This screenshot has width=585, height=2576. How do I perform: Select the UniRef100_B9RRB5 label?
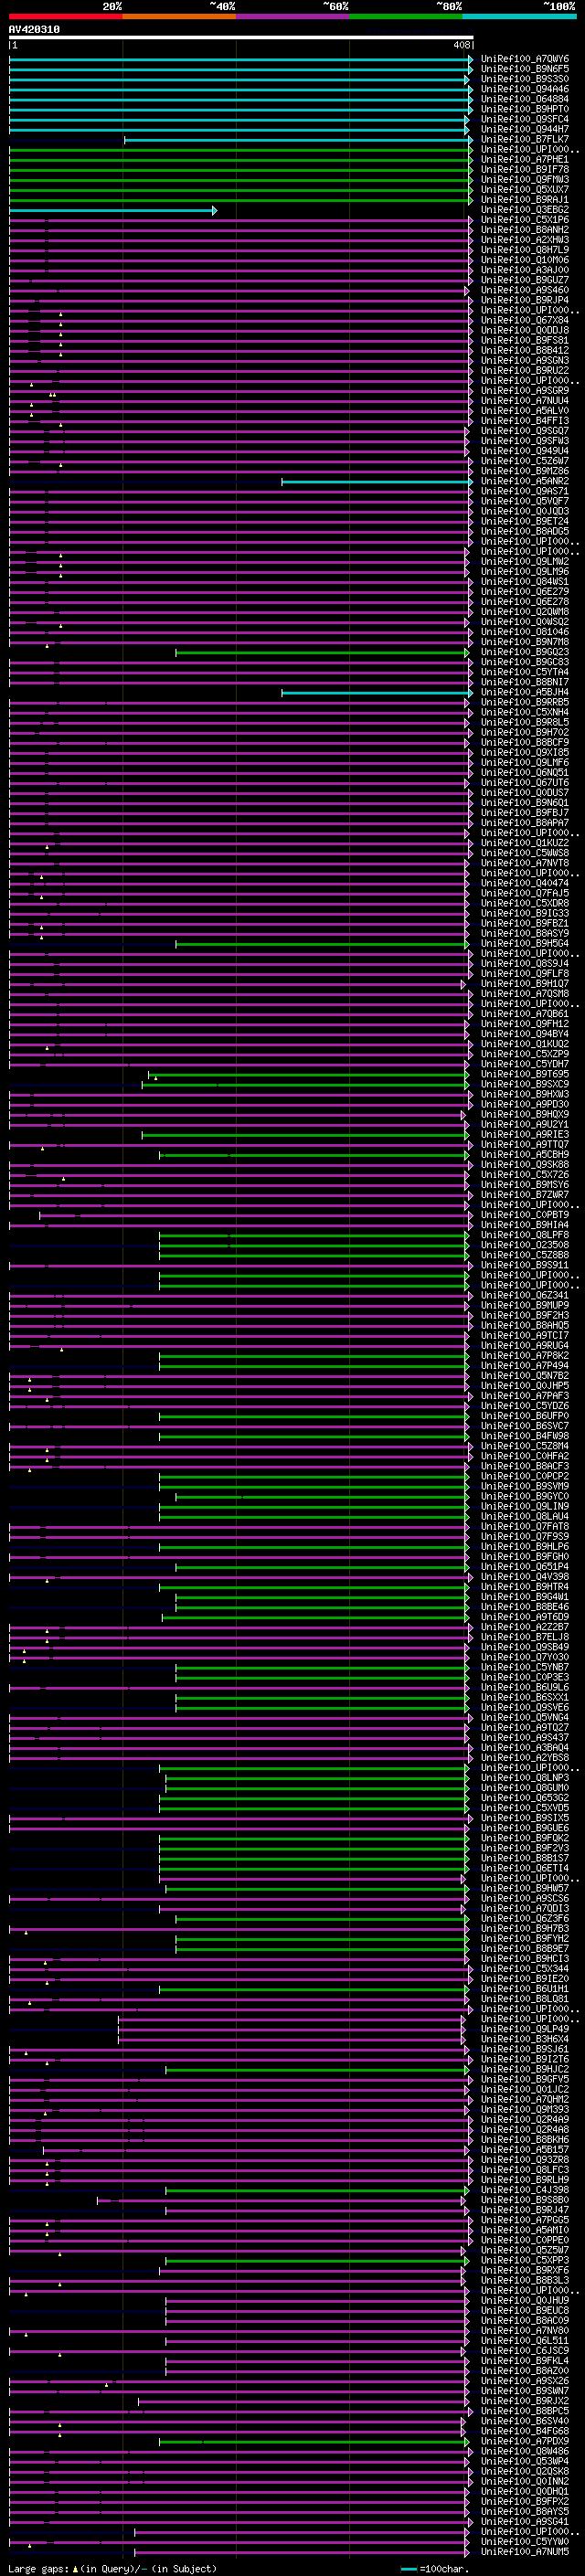pos(525,703)
